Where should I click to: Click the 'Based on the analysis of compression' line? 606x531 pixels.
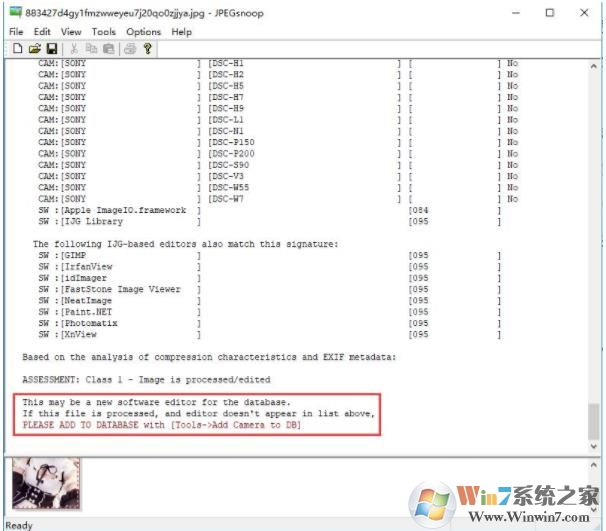(x=209, y=357)
